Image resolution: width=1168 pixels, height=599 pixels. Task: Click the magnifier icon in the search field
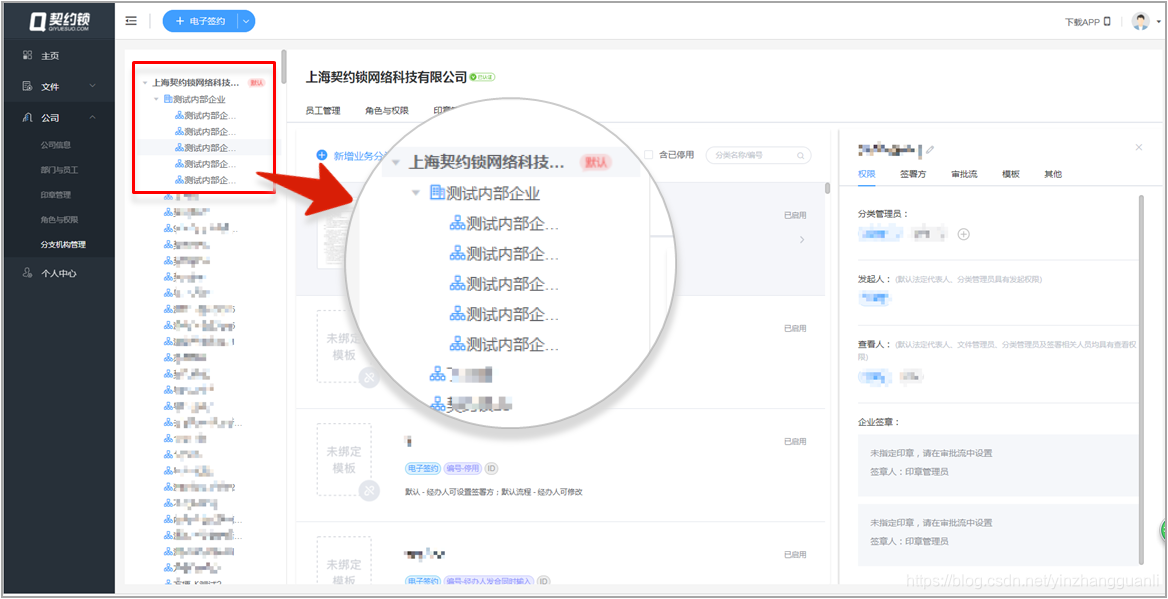tap(801, 156)
